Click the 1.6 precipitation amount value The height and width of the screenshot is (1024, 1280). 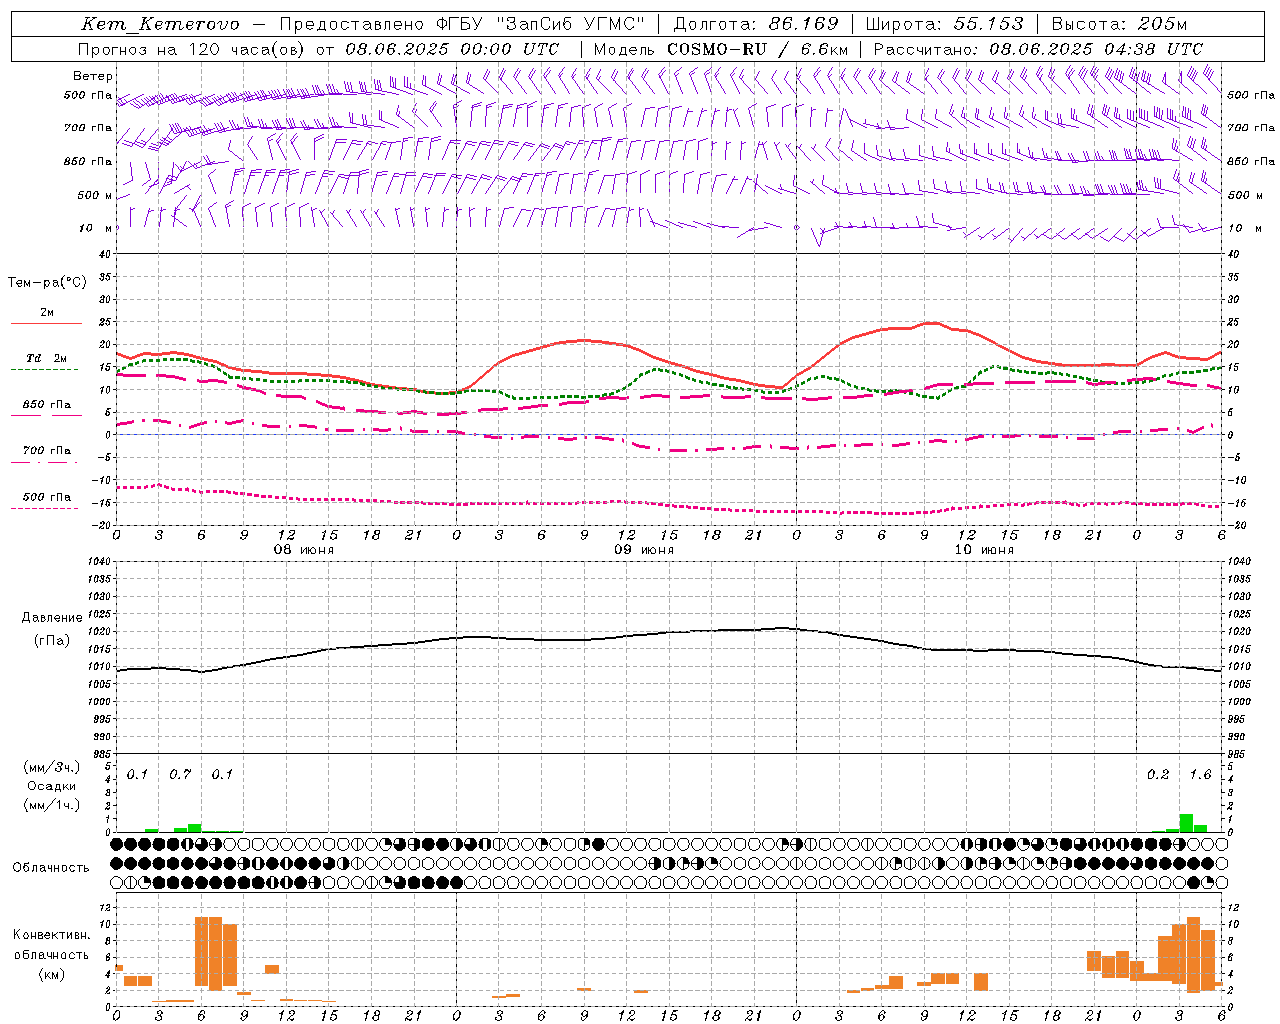pos(1200,775)
